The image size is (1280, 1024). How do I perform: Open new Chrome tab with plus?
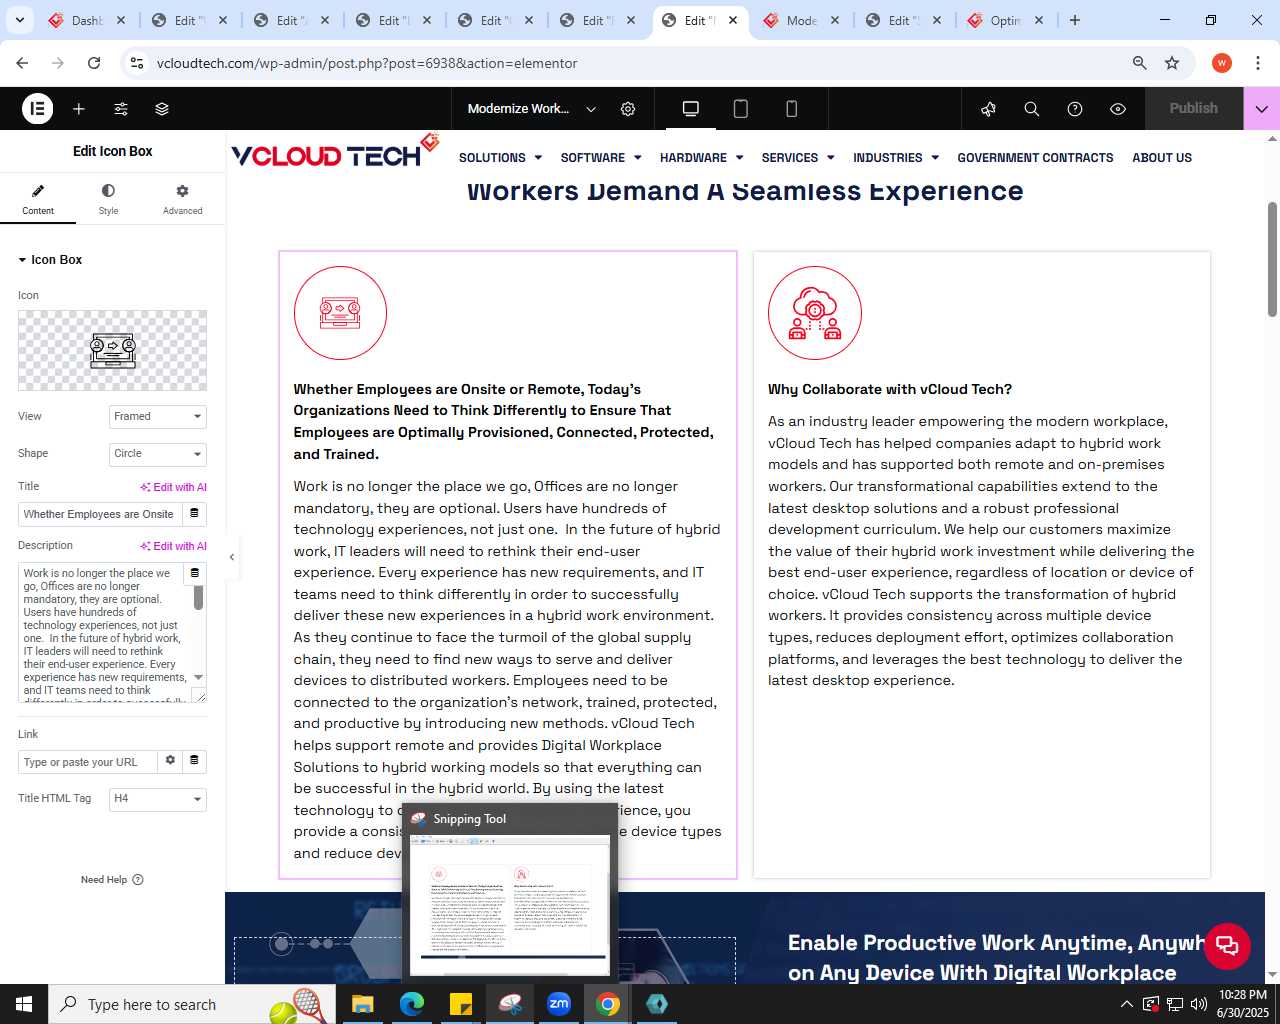tap(1075, 20)
